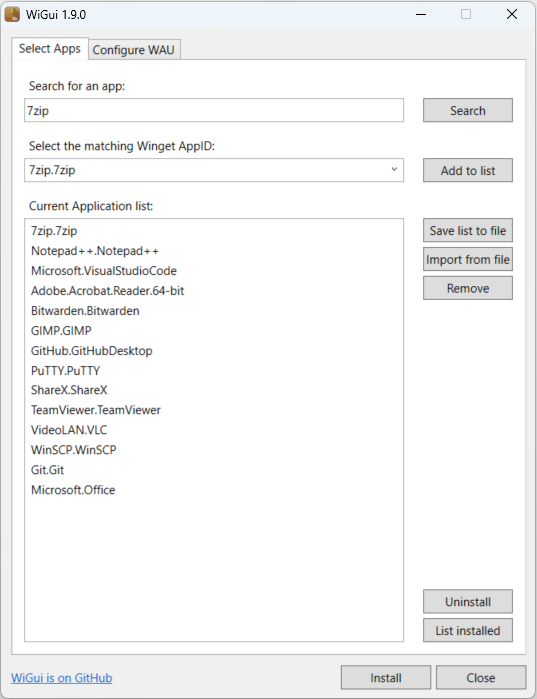537x699 pixels.
Task: Switch to the Configure WAU tab
Action: pos(134,49)
